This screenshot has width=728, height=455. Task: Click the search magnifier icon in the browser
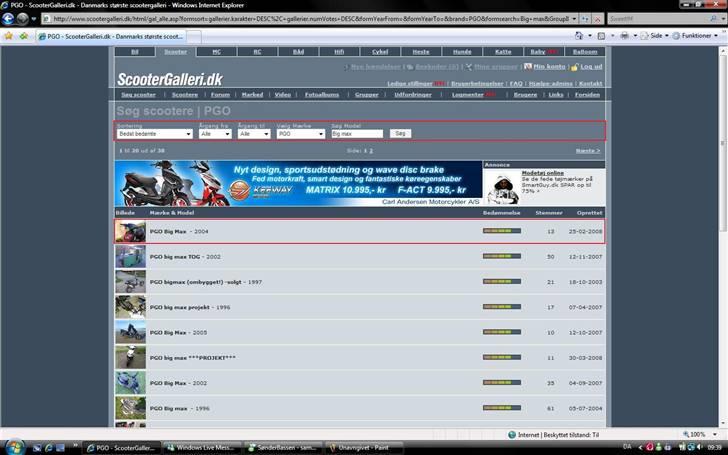pyautogui.click(x=713, y=19)
